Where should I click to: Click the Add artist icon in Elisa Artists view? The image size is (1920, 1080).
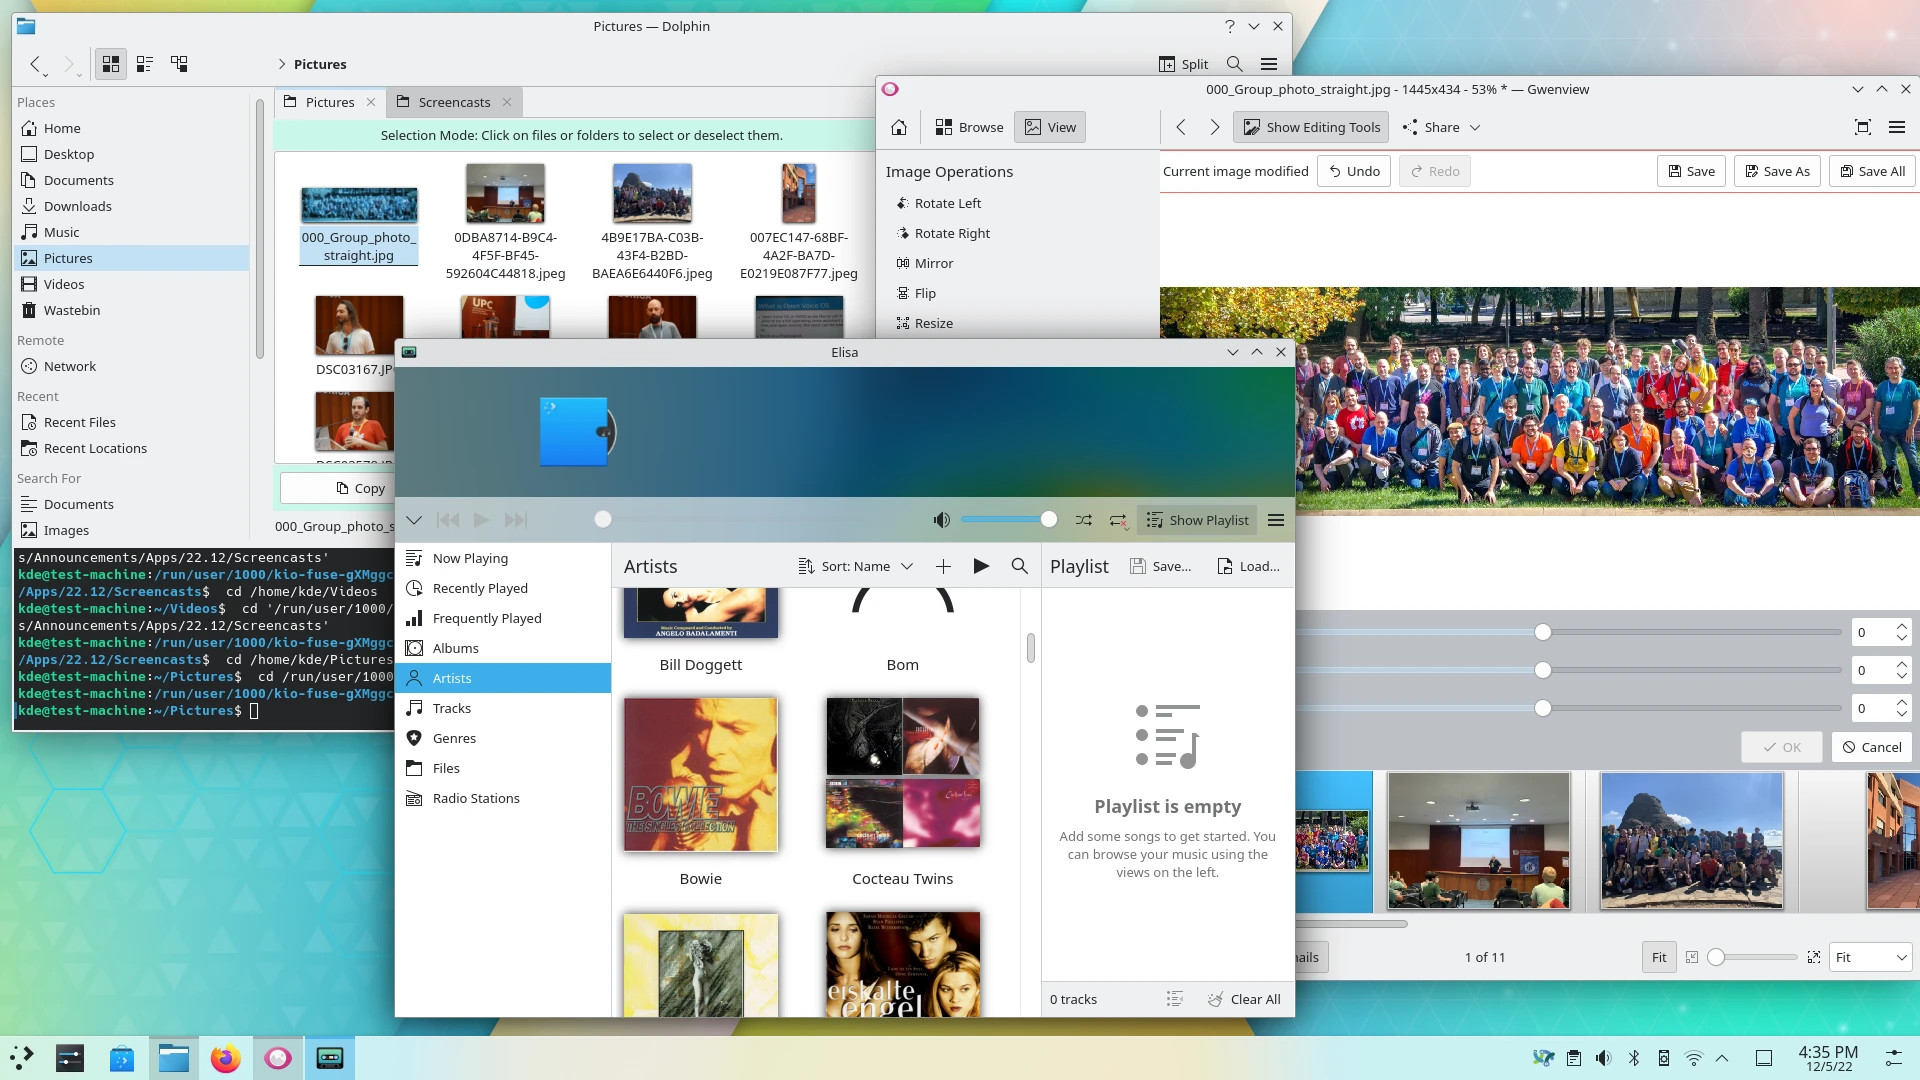click(942, 566)
